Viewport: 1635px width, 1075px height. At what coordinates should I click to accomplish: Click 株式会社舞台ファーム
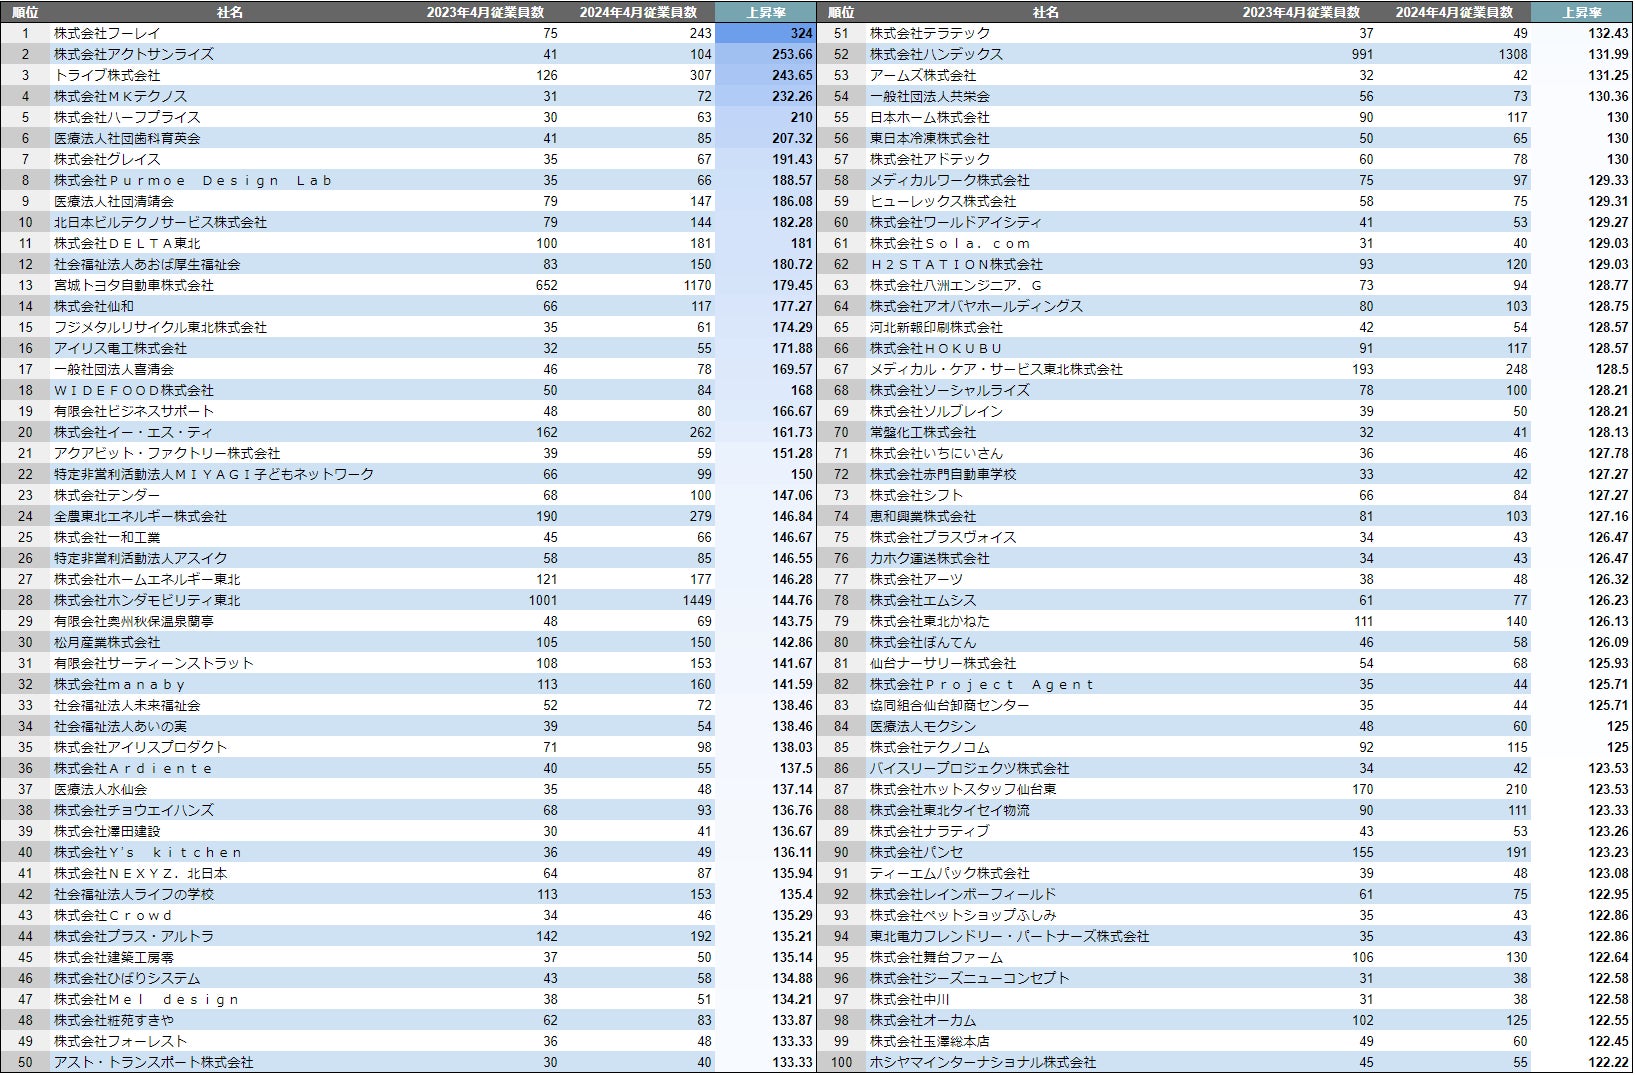936,957
